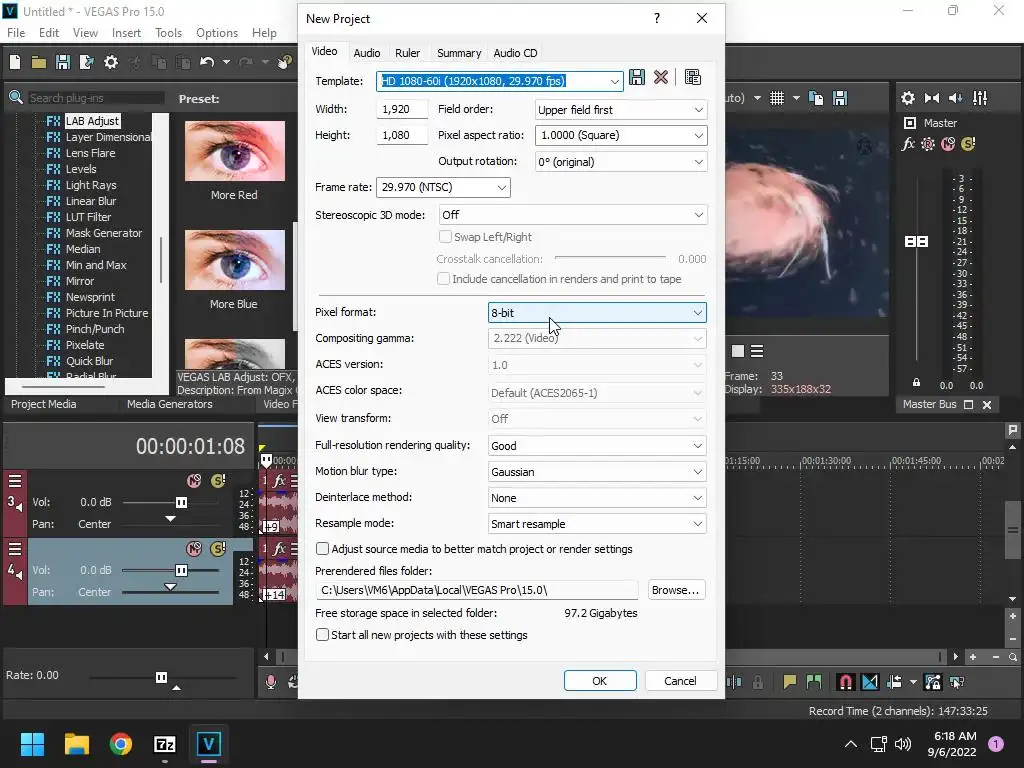Open Chrome from the taskbar
1024x768 pixels.
(121, 744)
